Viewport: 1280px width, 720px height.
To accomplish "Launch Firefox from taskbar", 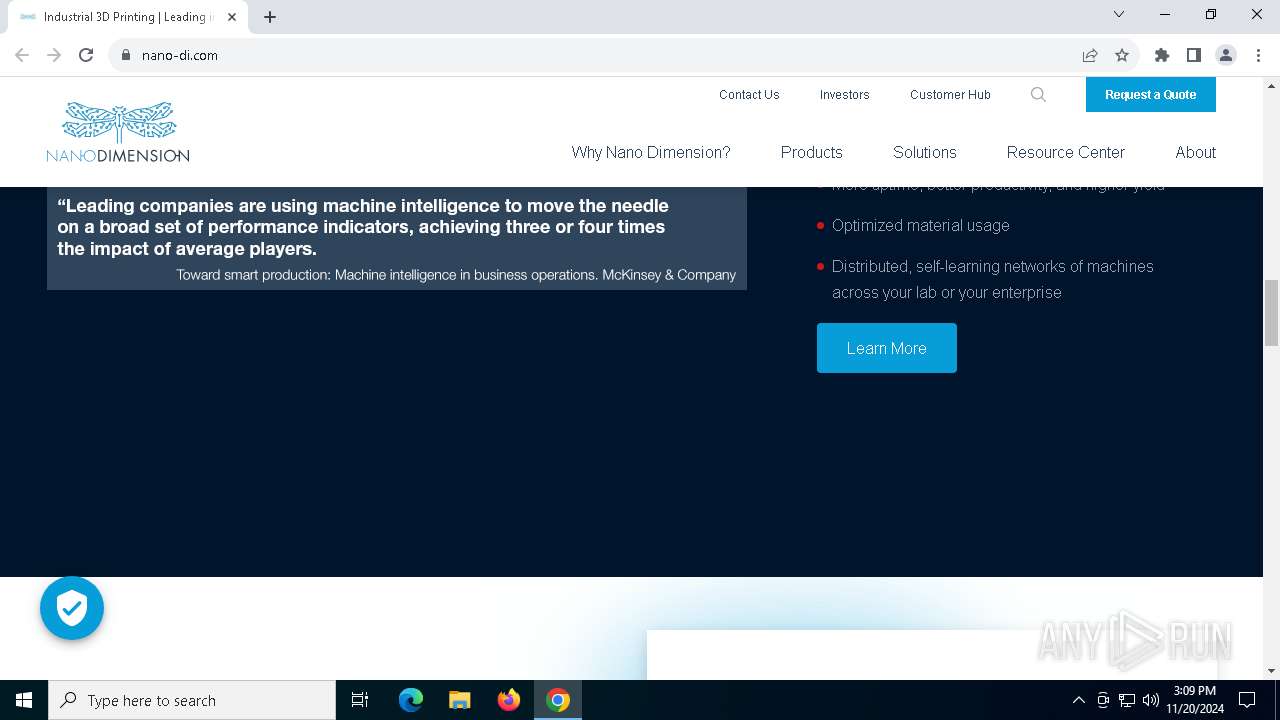I will (x=509, y=700).
